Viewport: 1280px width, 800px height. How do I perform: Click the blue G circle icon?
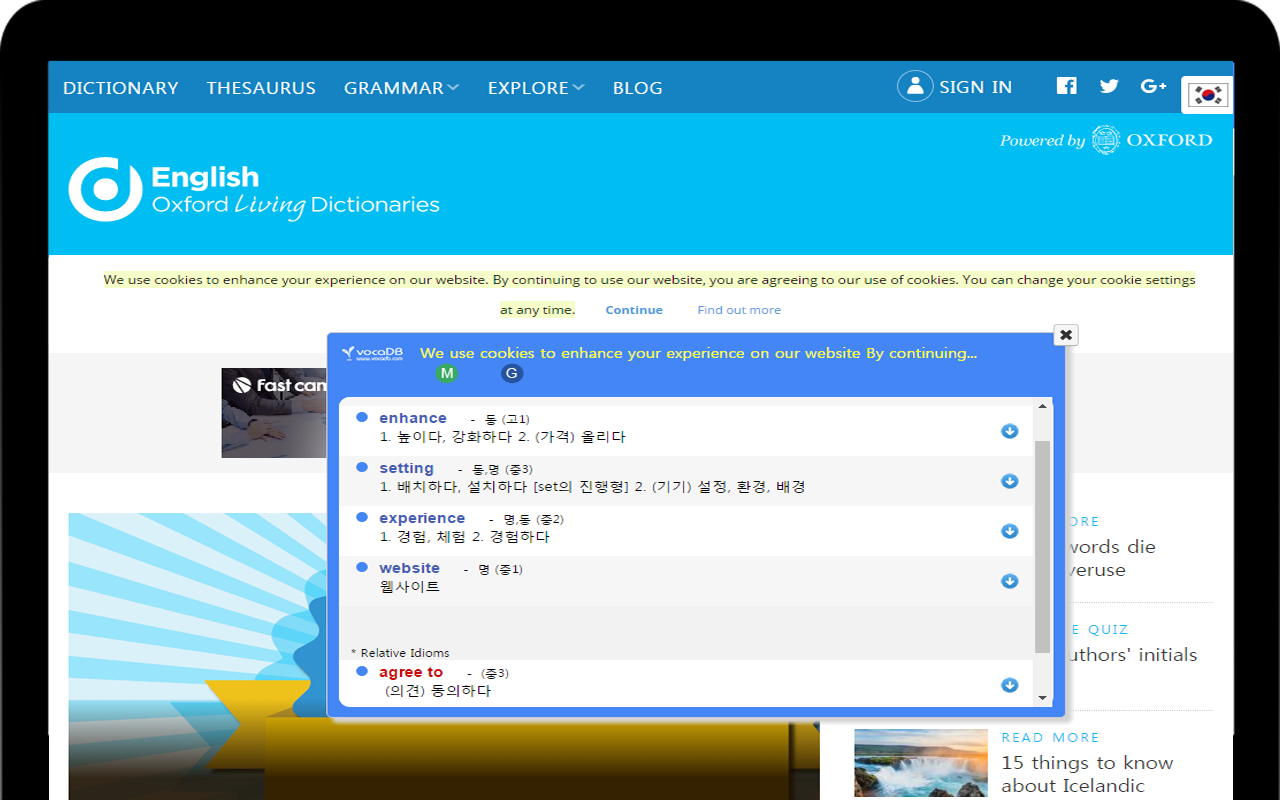pos(512,373)
